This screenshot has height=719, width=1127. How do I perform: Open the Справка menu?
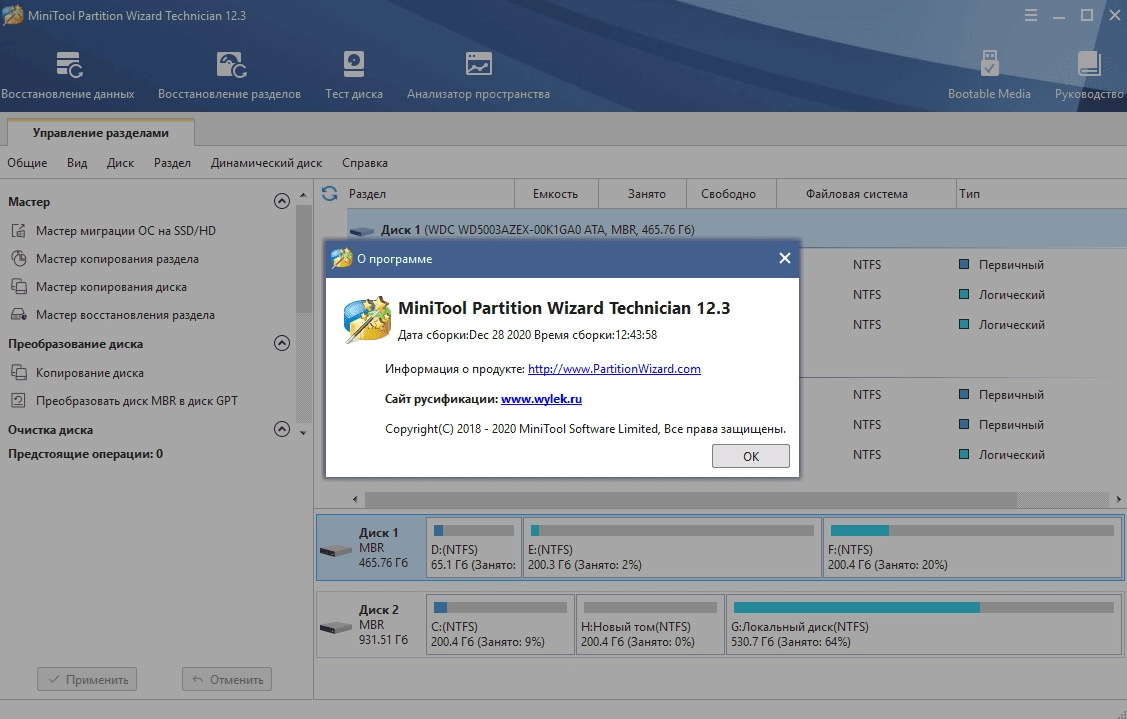[x=364, y=163]
